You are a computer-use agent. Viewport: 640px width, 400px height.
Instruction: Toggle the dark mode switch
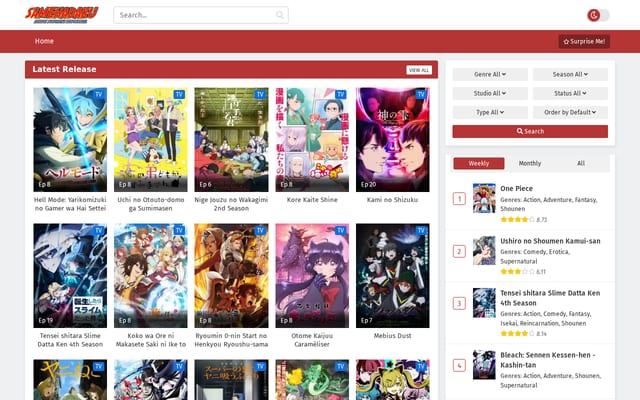[598, 16]
